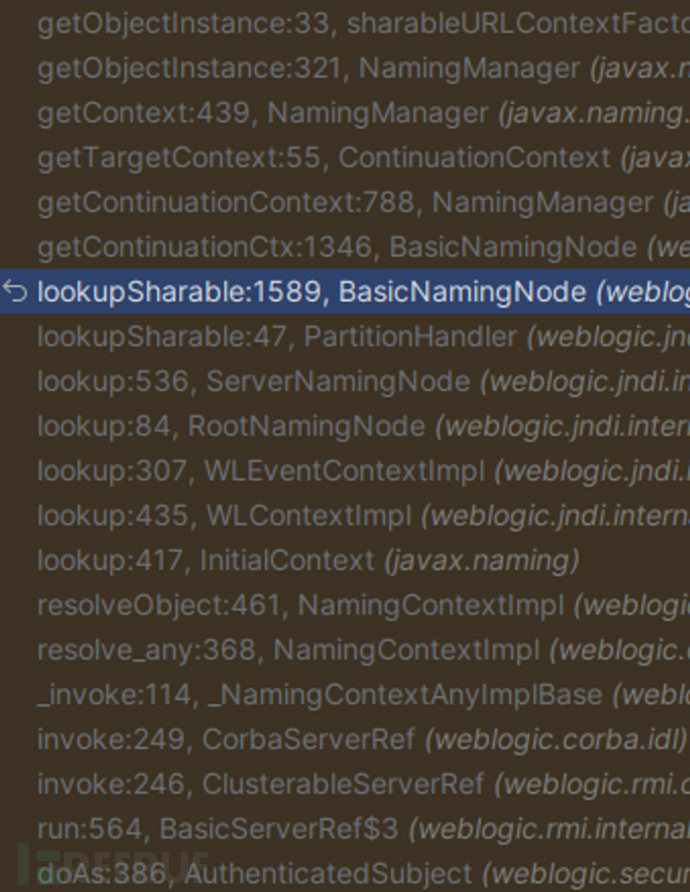Select stack frame getObjectInstance:33
This screenshot has height=892, width=690.
tap(345, 23)
